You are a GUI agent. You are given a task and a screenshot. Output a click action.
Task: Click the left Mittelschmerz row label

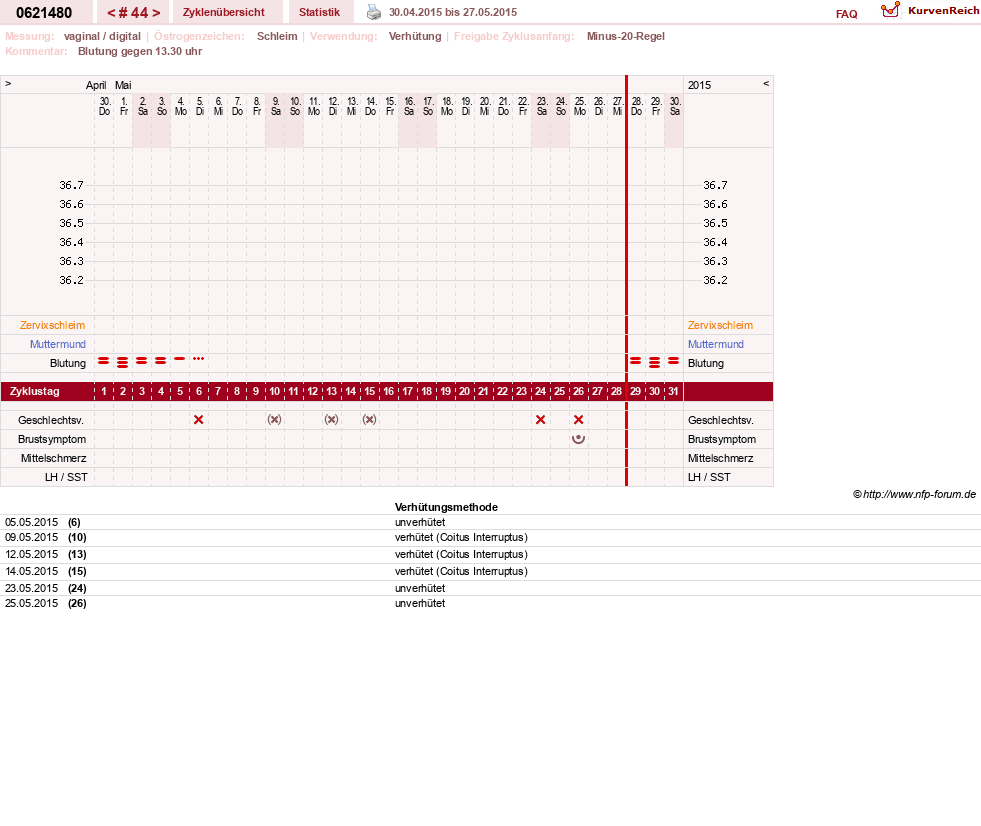(x=53, y=458)
